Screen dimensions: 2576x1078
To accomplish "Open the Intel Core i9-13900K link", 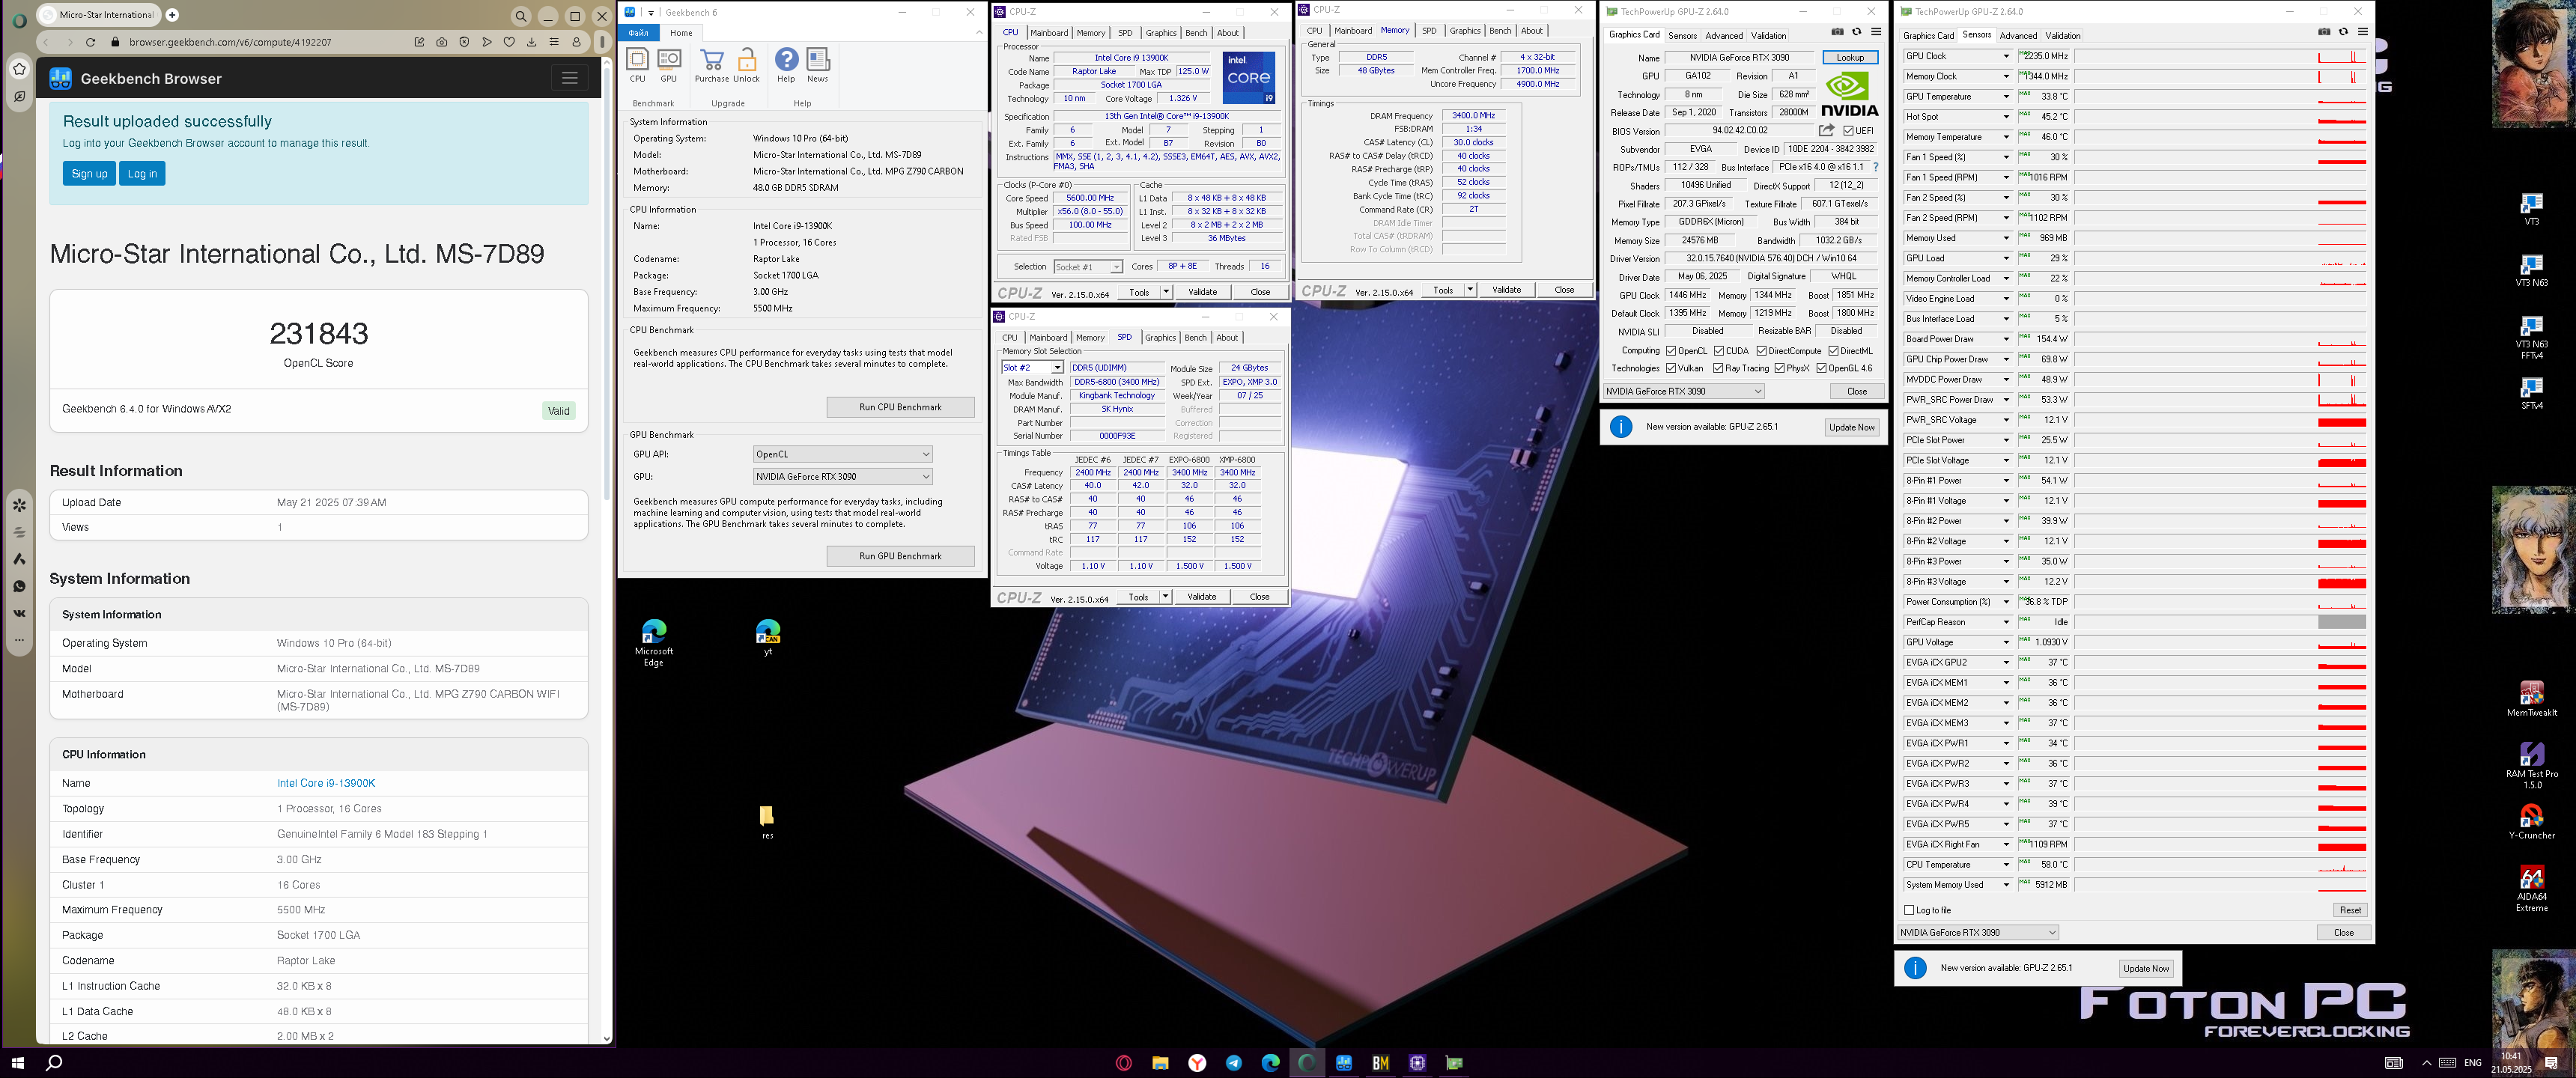I will (326, 783).
